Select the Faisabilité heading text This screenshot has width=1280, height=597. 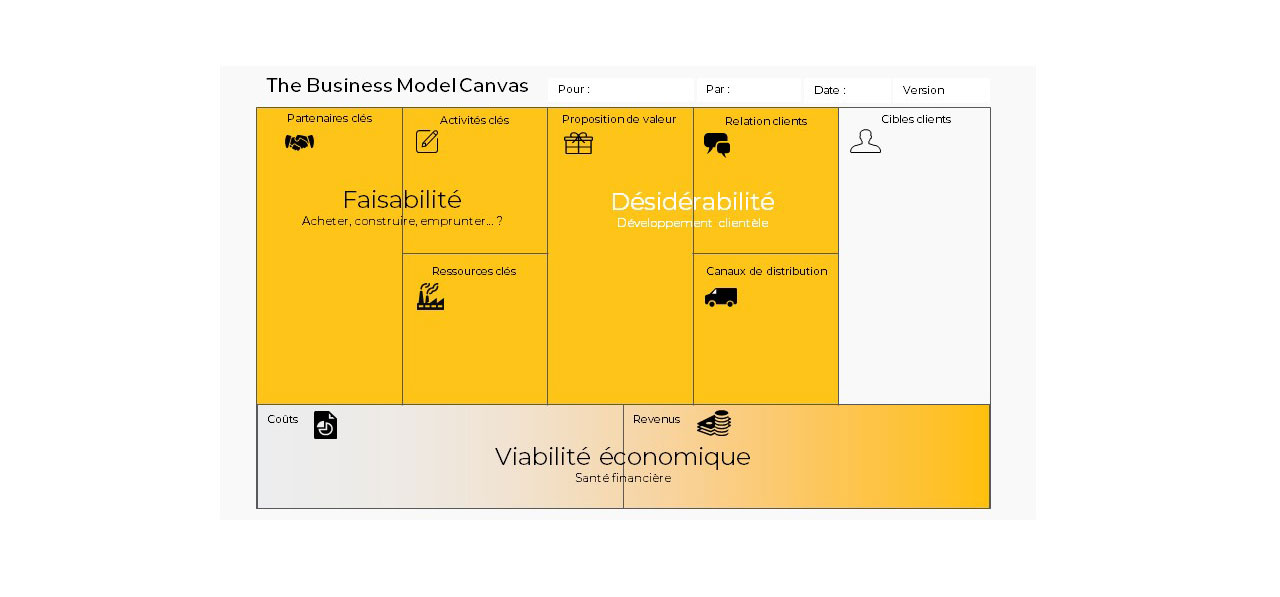402,200
